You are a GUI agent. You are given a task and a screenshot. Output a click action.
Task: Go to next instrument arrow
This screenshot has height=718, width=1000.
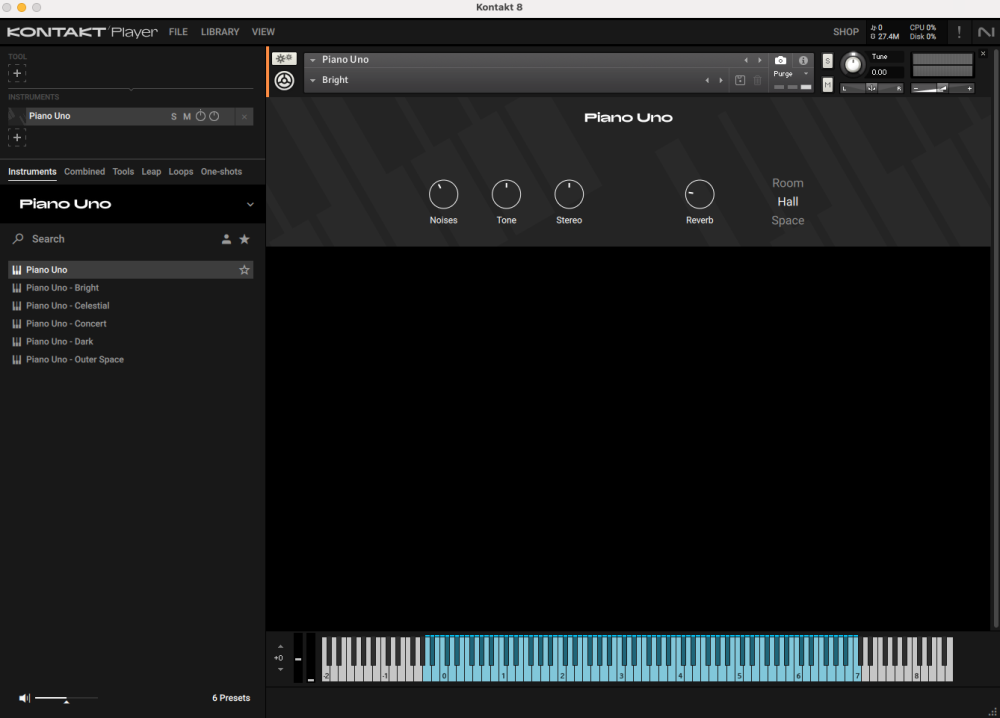pos(760,60)
